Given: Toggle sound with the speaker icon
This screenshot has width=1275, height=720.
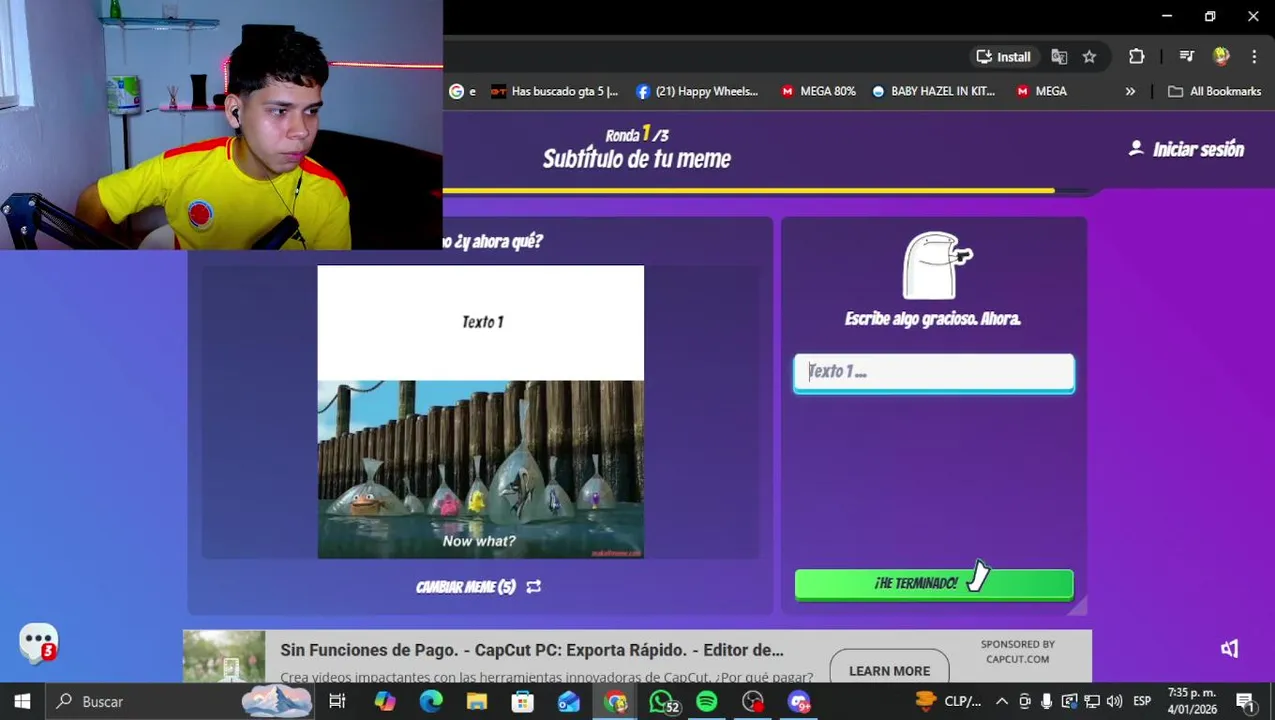Looking at the screenshot, I should point(1229,649).
